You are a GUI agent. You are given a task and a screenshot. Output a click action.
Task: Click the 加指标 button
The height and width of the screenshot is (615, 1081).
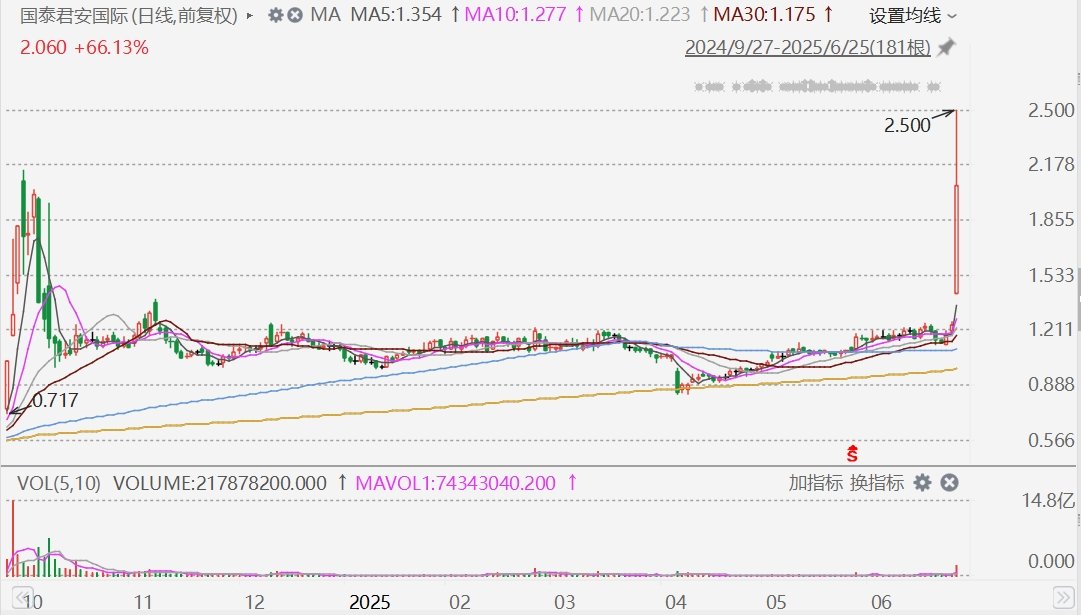tap(816, 483)
